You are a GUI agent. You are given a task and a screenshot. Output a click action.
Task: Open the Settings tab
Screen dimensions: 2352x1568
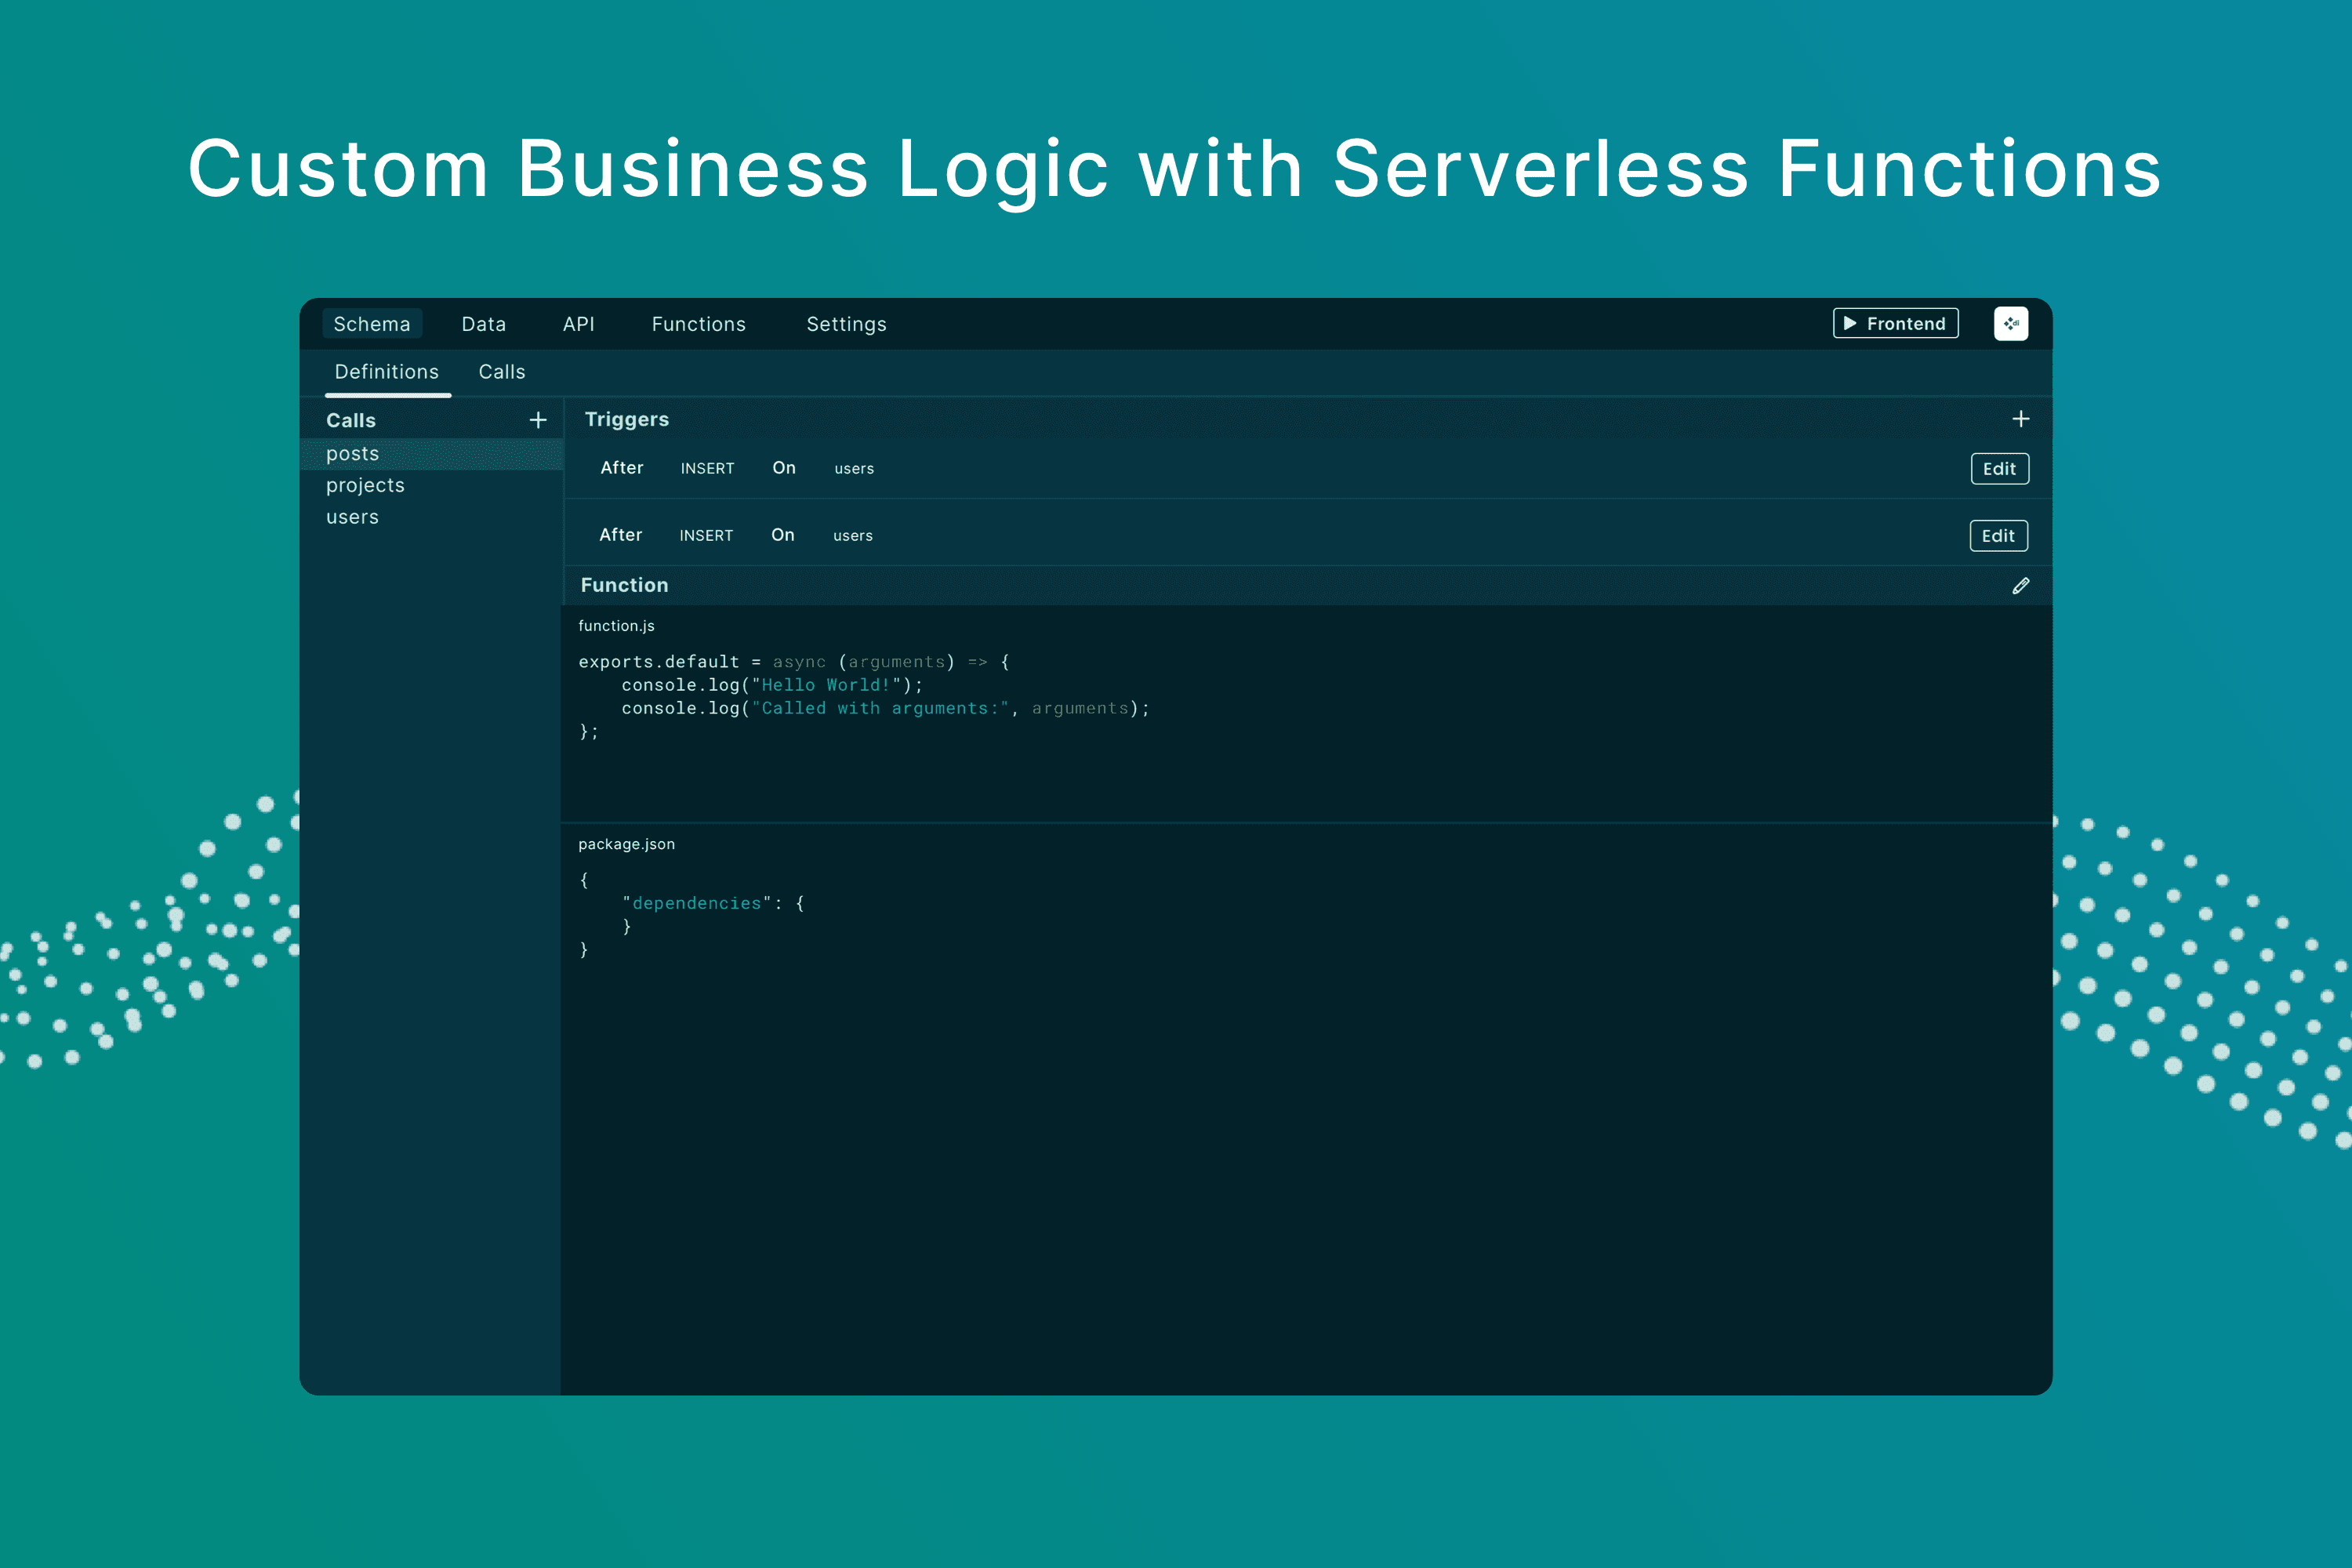coord(846,324)
